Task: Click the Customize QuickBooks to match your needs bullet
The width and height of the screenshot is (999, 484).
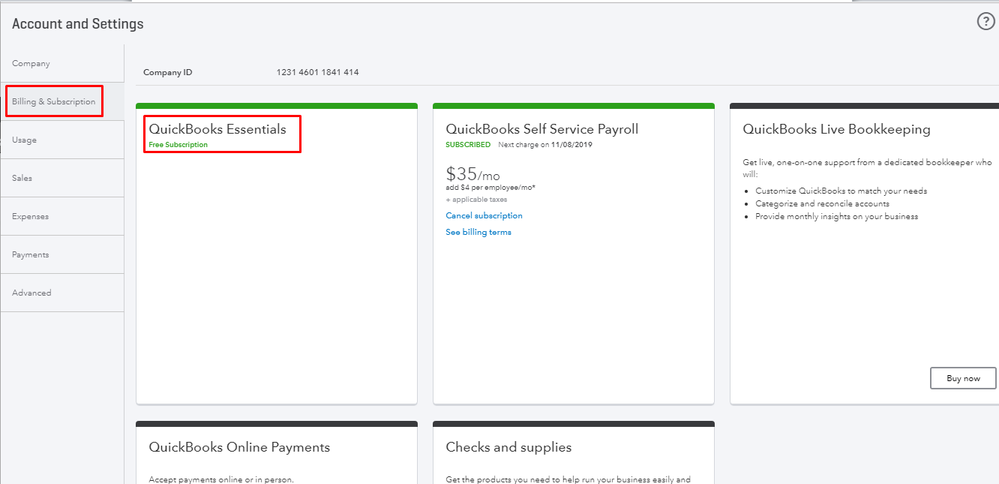Action: [840, 191]
